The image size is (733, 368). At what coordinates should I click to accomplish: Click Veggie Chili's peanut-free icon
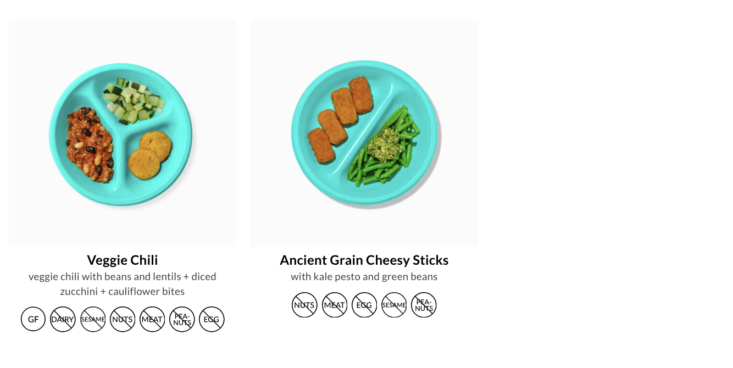click(182, 319)
